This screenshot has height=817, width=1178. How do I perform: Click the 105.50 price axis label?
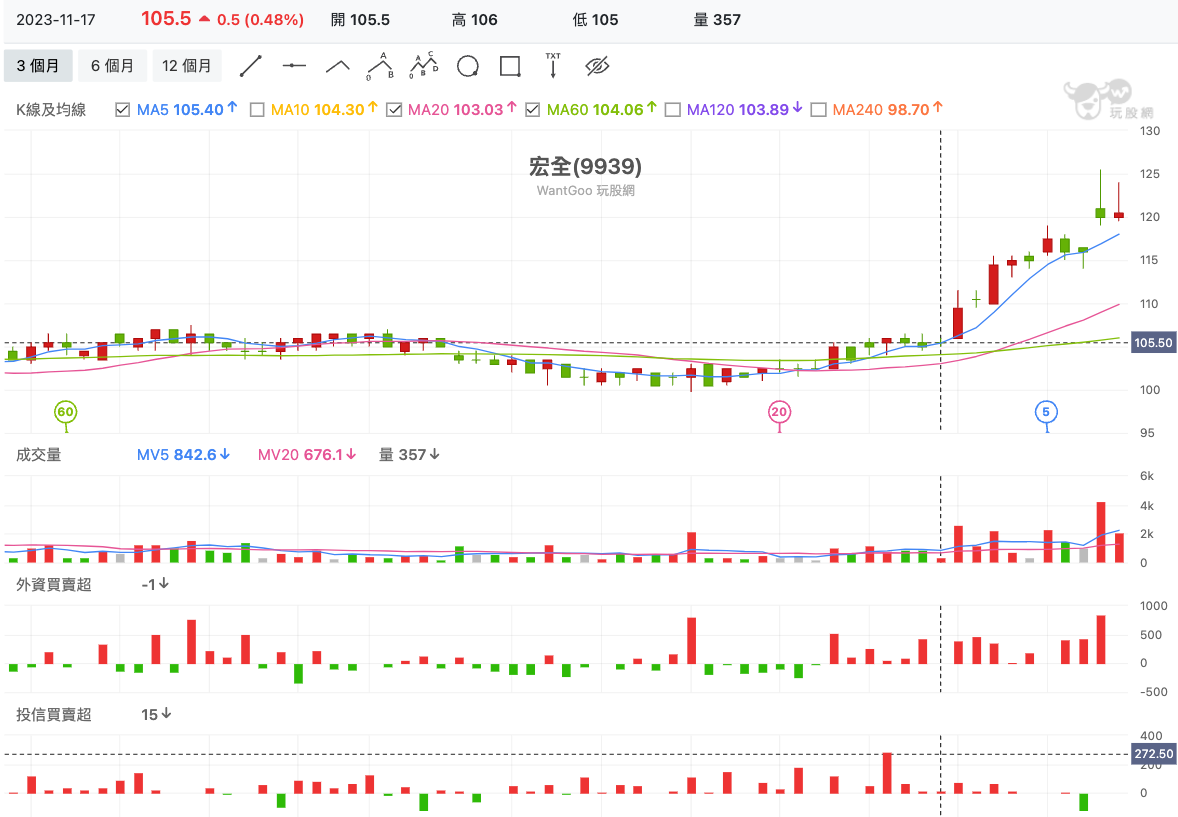tap(1153, 343)
